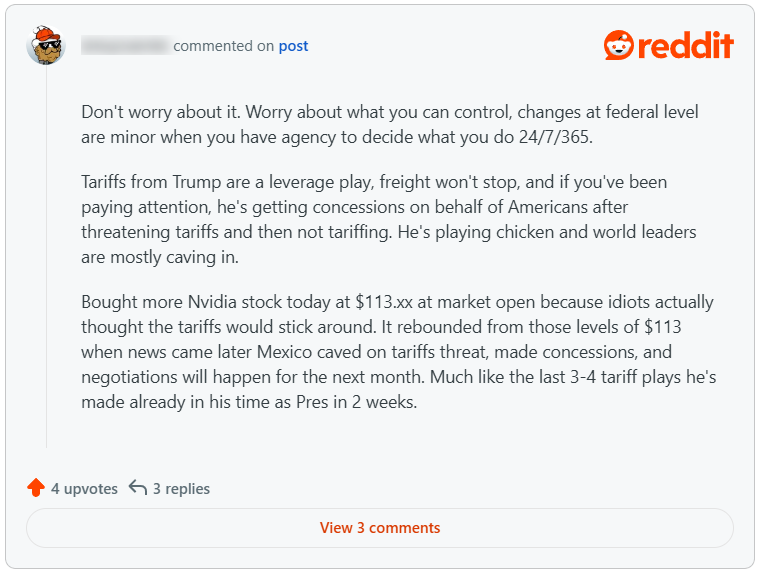Click the "commented on" text
The width and height of the screenshot is (760, 575).
[224, 46]
